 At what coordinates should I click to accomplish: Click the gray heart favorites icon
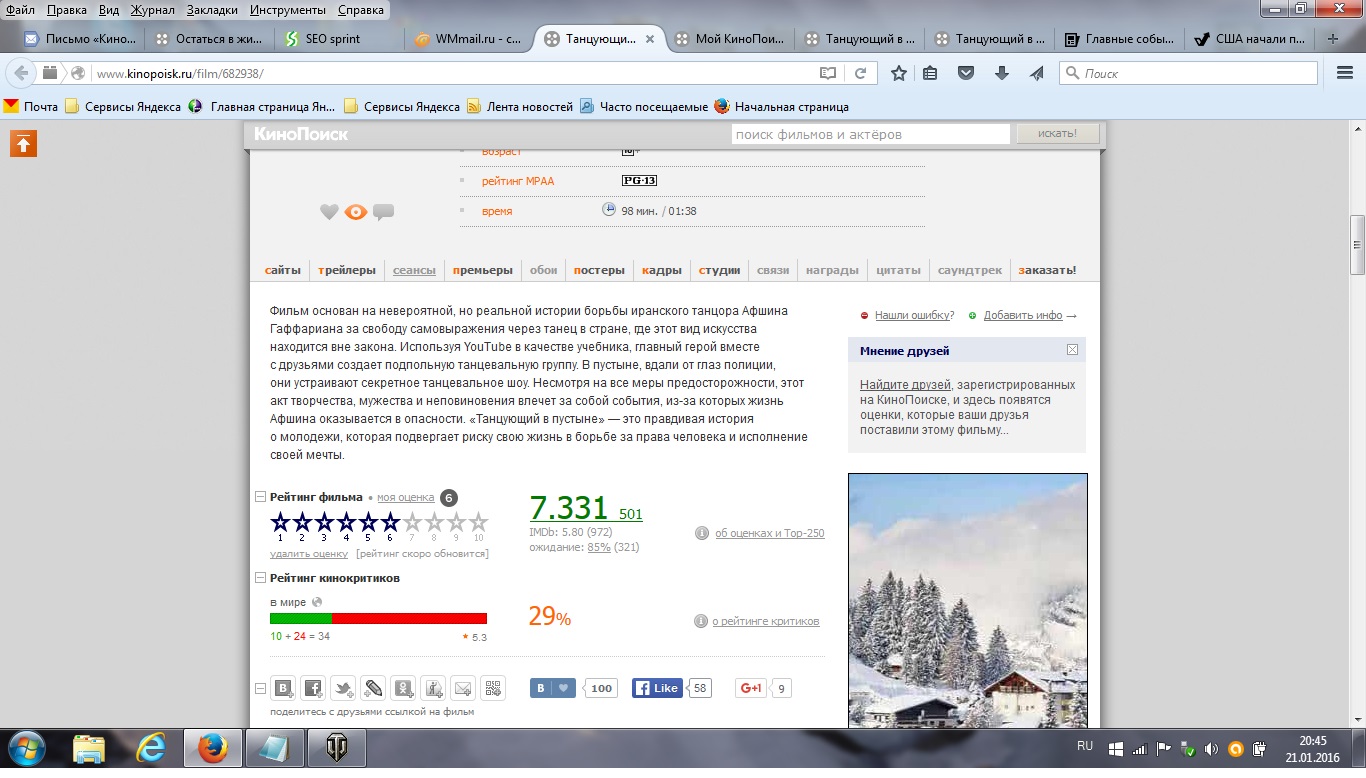click(x=329, y=212)
